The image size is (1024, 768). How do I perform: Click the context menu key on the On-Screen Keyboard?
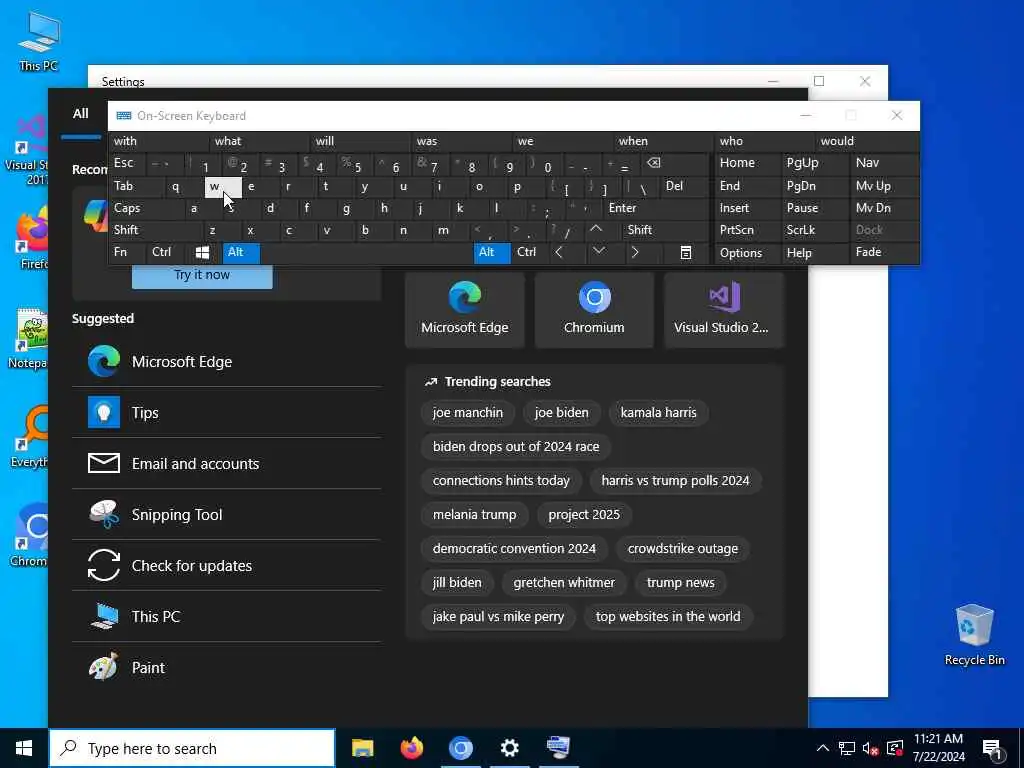pos(685,252)
